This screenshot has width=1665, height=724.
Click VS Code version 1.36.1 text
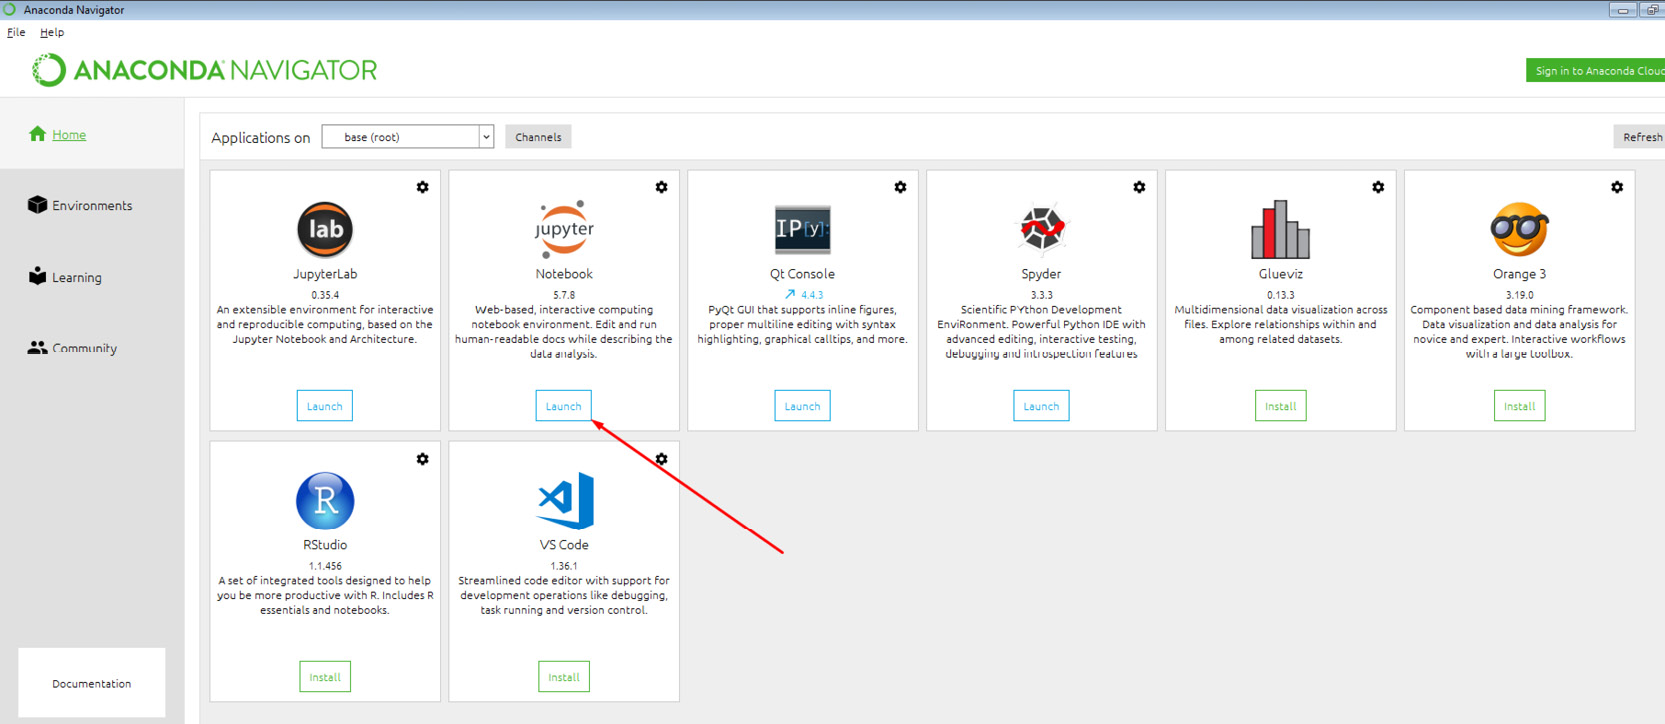pyautogui.click(x=564, y=566)
